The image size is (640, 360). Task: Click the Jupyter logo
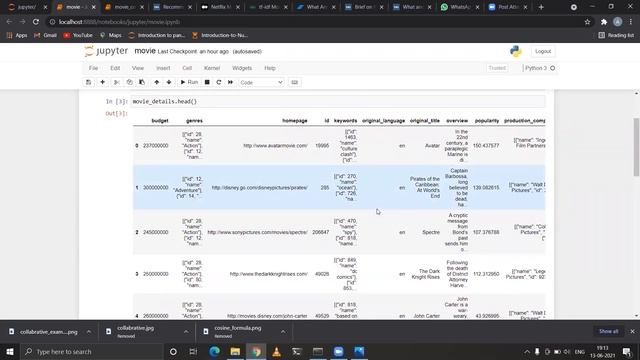click(106, 51)
